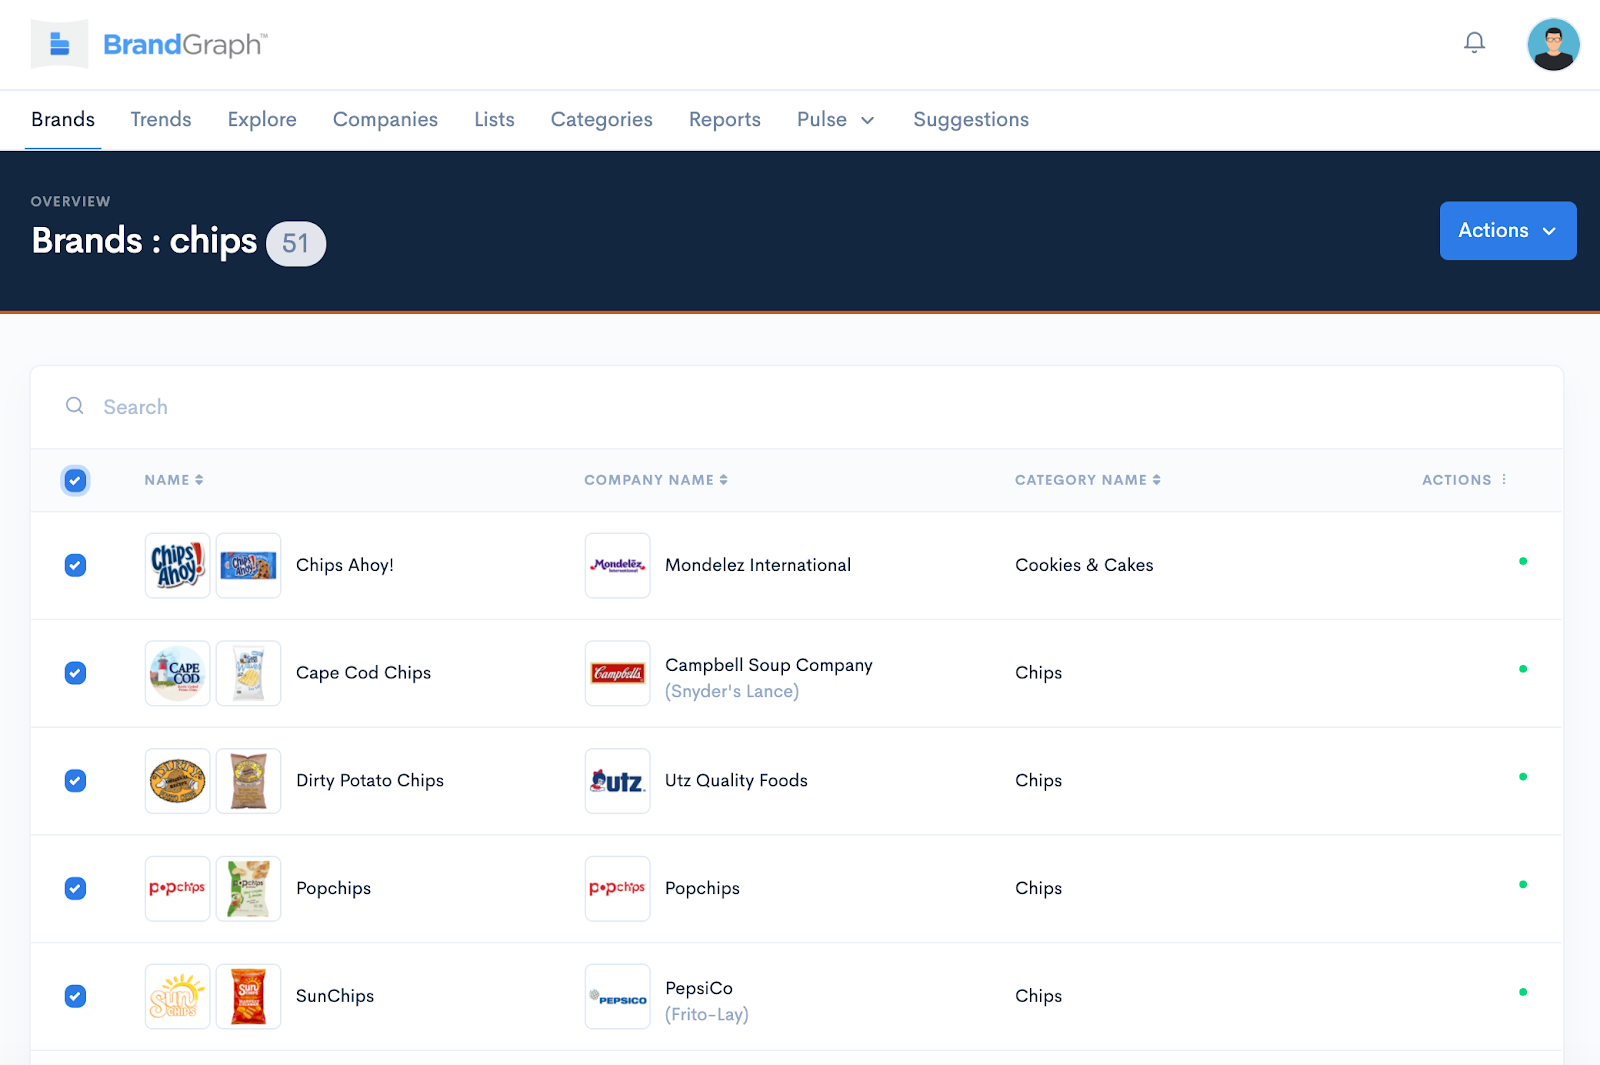Open the Explore tab

coord(262,120)
